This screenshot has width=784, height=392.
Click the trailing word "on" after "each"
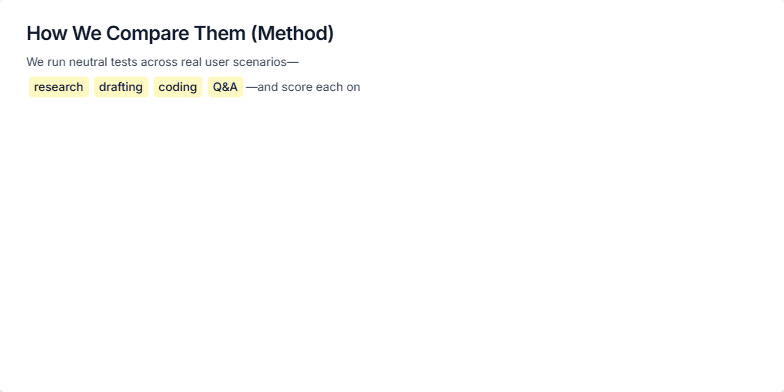tap(354, 87)
